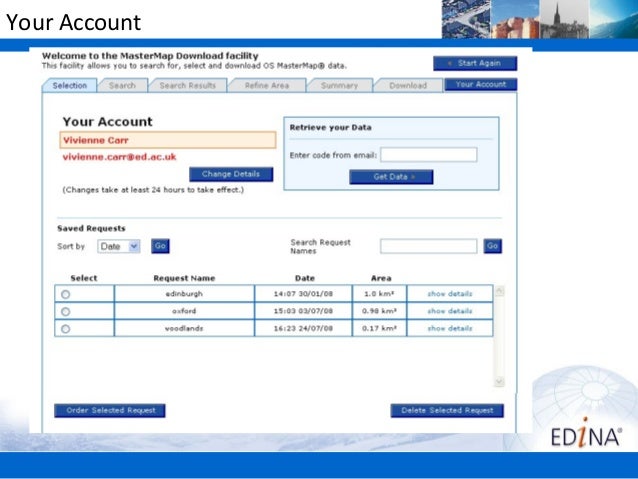Screen dimensions: 638x479
Task: Go to the Refine Area tab
Action: (x=267, y=85)
